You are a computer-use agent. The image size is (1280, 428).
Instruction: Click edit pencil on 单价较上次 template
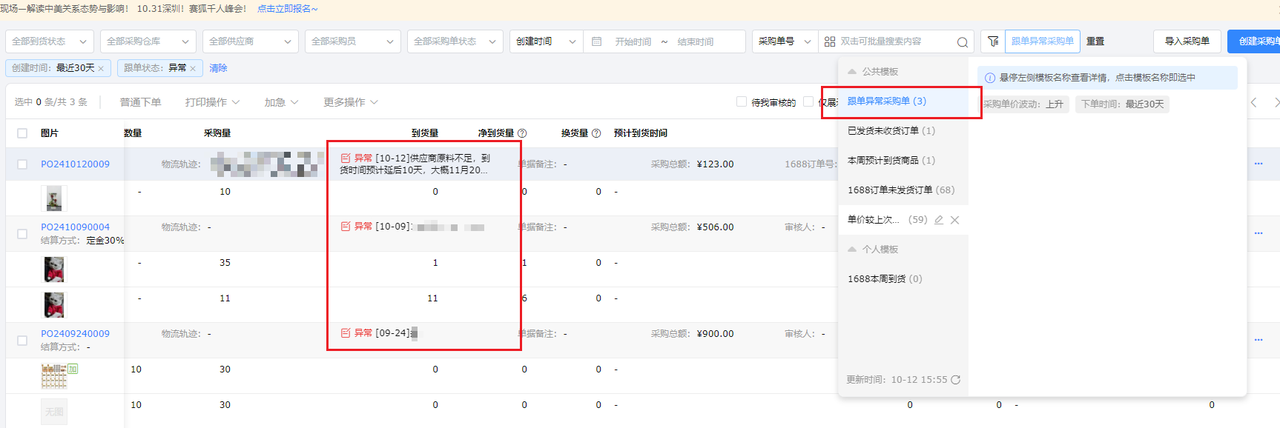click(x=939, y=219)
